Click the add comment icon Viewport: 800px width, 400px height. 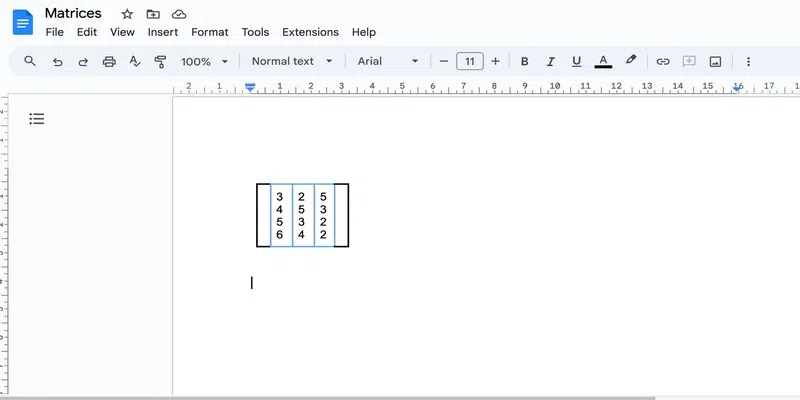click(689, 62)
